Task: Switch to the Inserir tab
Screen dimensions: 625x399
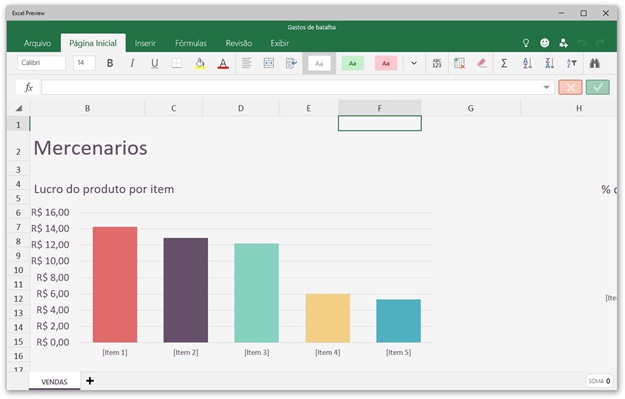Action: click(145, 43)
